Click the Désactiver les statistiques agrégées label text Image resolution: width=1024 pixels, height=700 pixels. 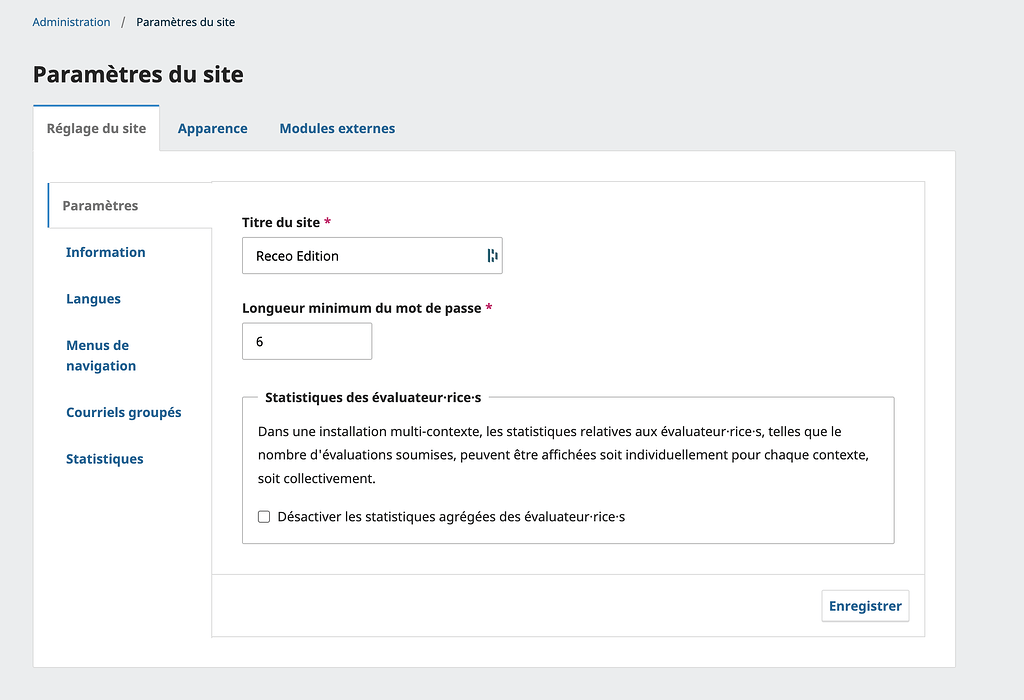[x=450, y=517]
